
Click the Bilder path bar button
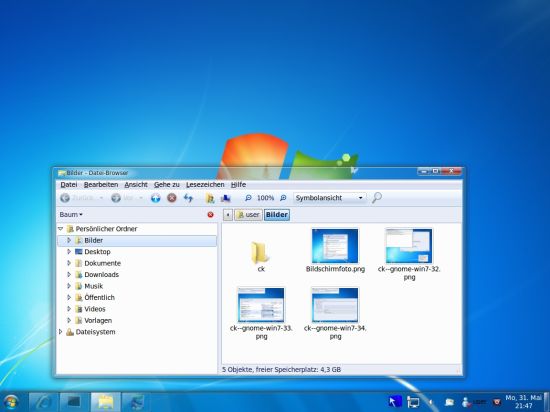click(x=277, y=215)
